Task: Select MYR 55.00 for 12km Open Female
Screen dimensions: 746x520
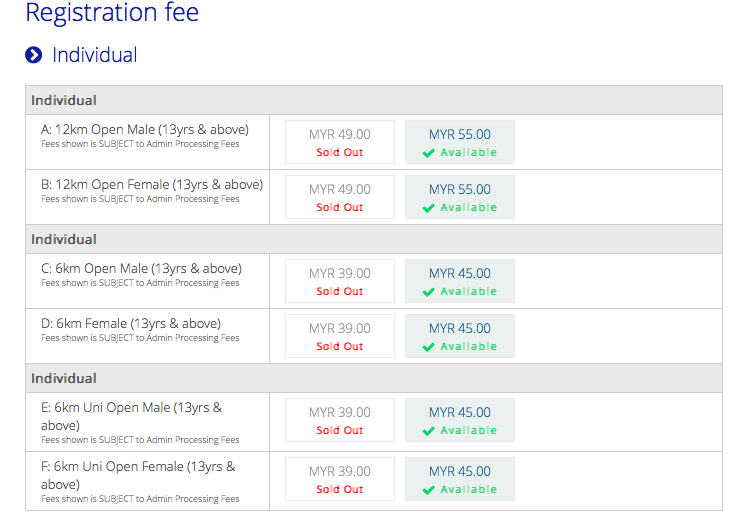Action: (x=460, y=197)
